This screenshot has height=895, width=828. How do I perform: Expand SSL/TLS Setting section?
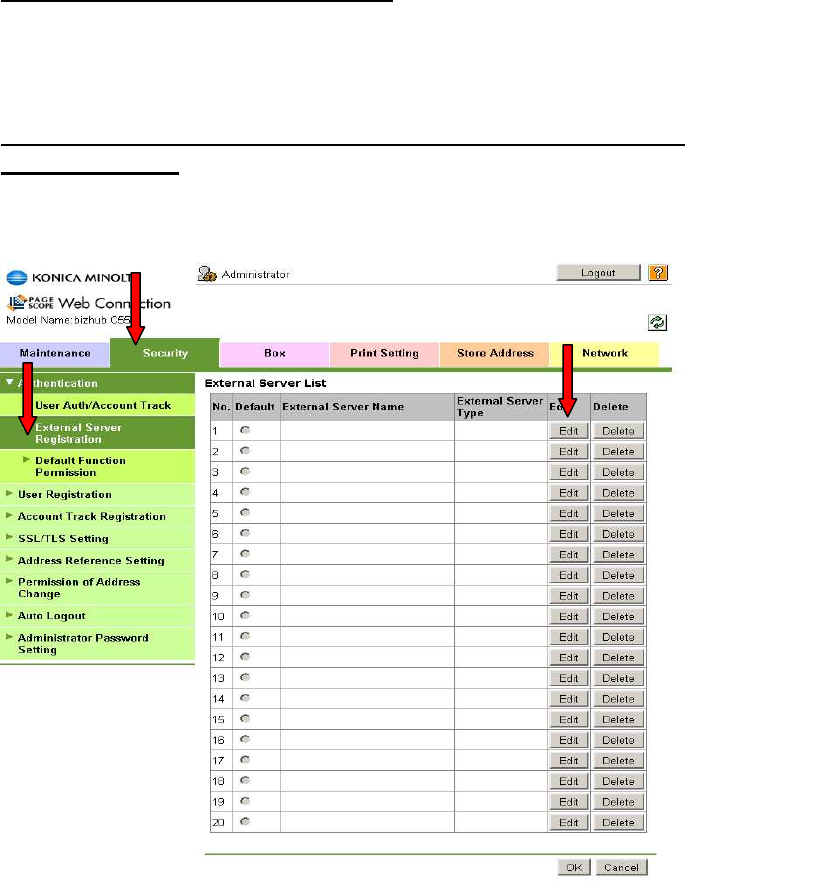pos(9,537)
